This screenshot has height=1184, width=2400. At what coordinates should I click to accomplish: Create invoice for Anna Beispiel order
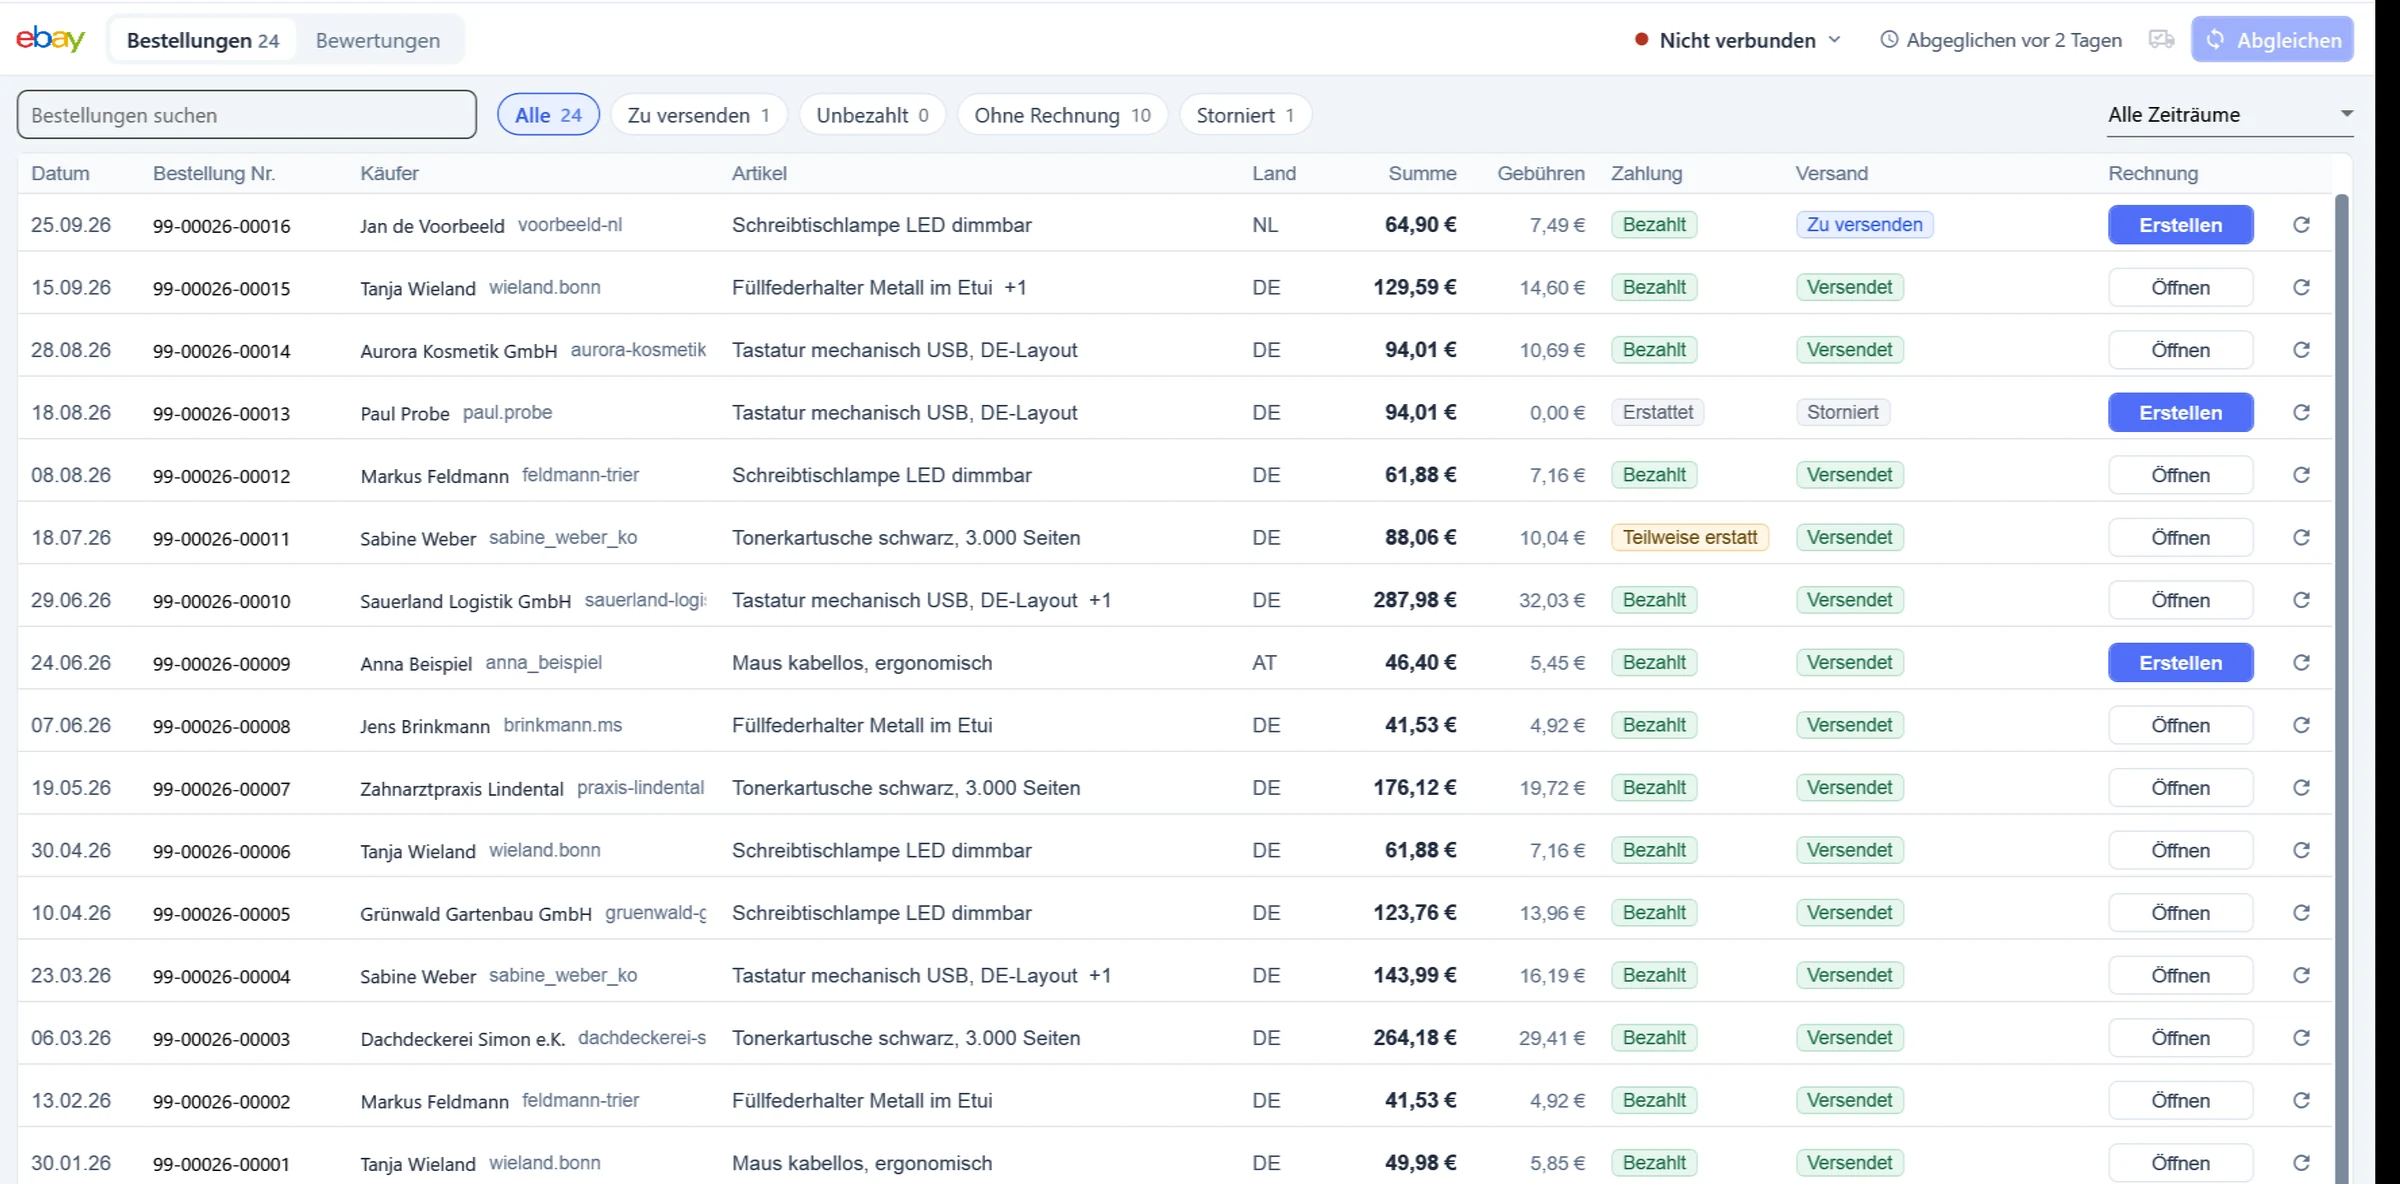click(x=2180, y=663)
